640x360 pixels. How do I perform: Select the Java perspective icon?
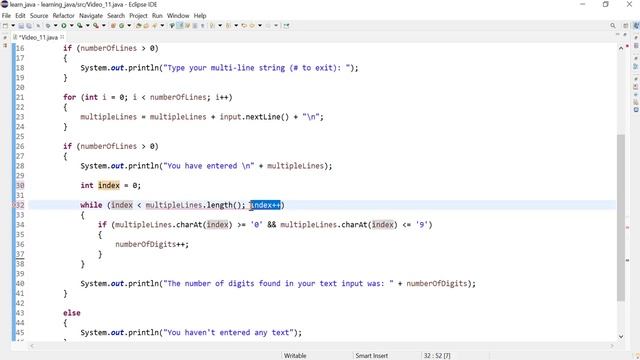click(636, 25)
